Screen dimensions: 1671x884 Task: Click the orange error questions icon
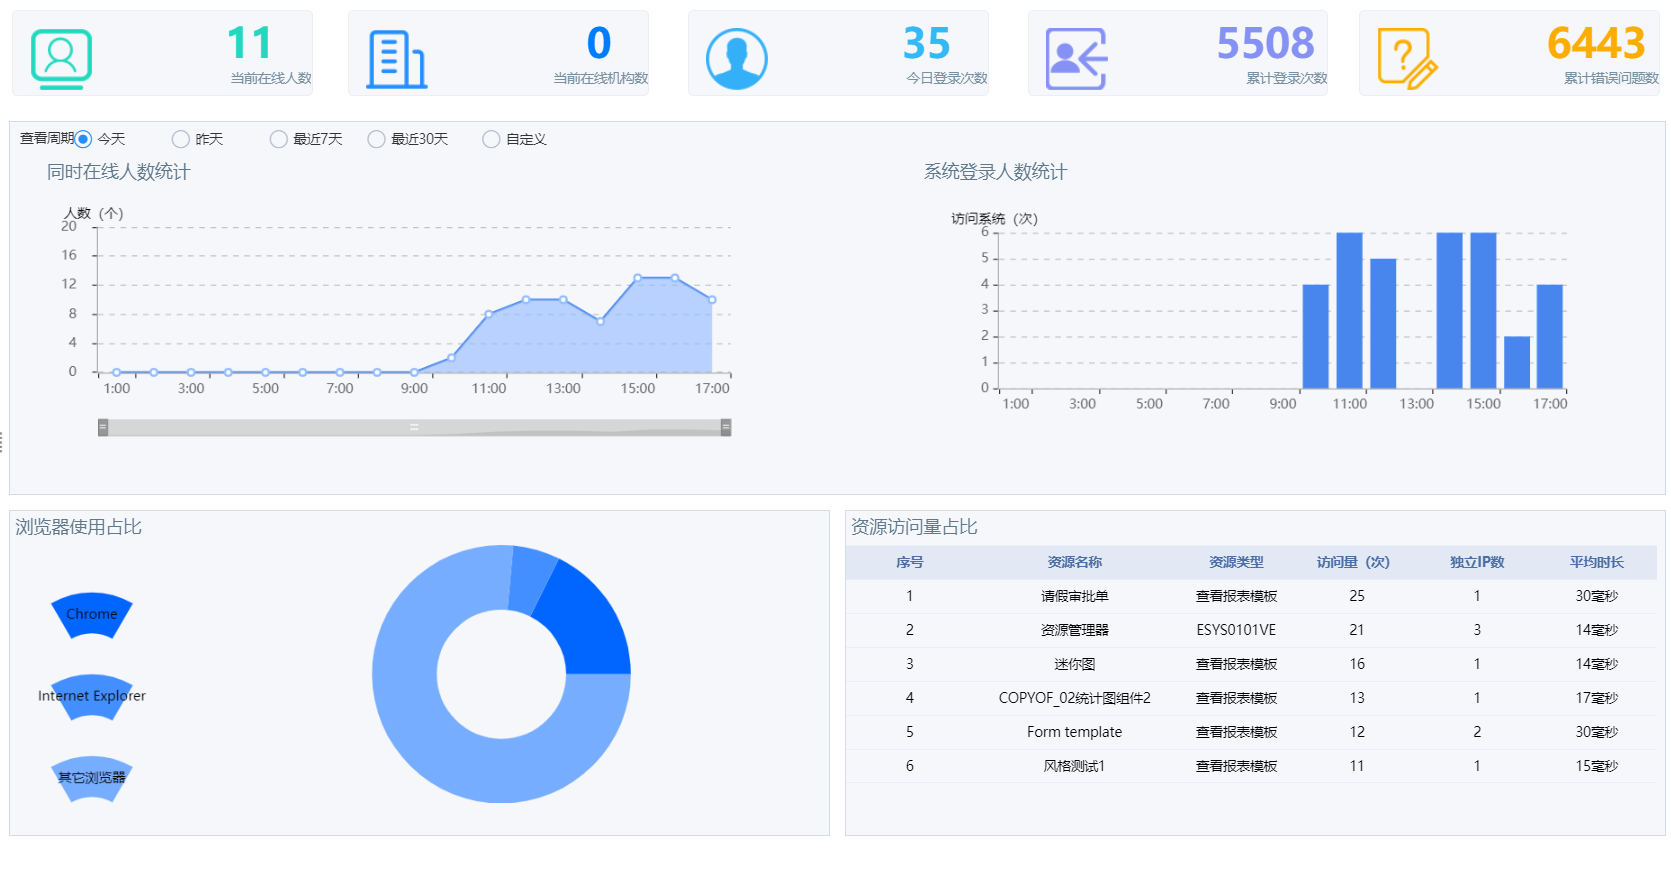coord(1406,59)
